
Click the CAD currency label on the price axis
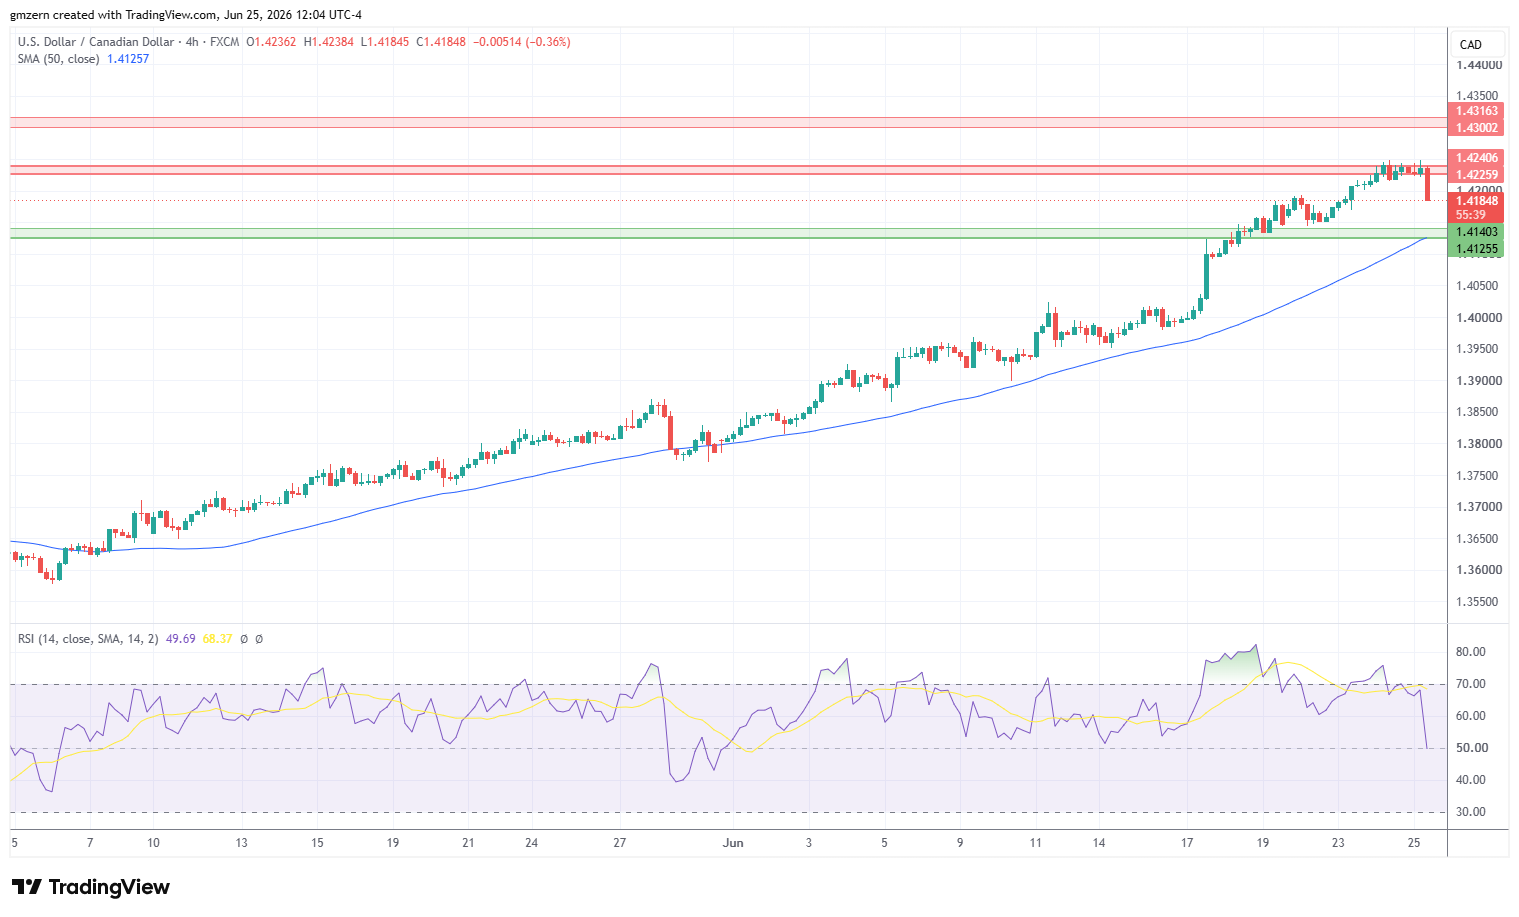pos(1470,45)
